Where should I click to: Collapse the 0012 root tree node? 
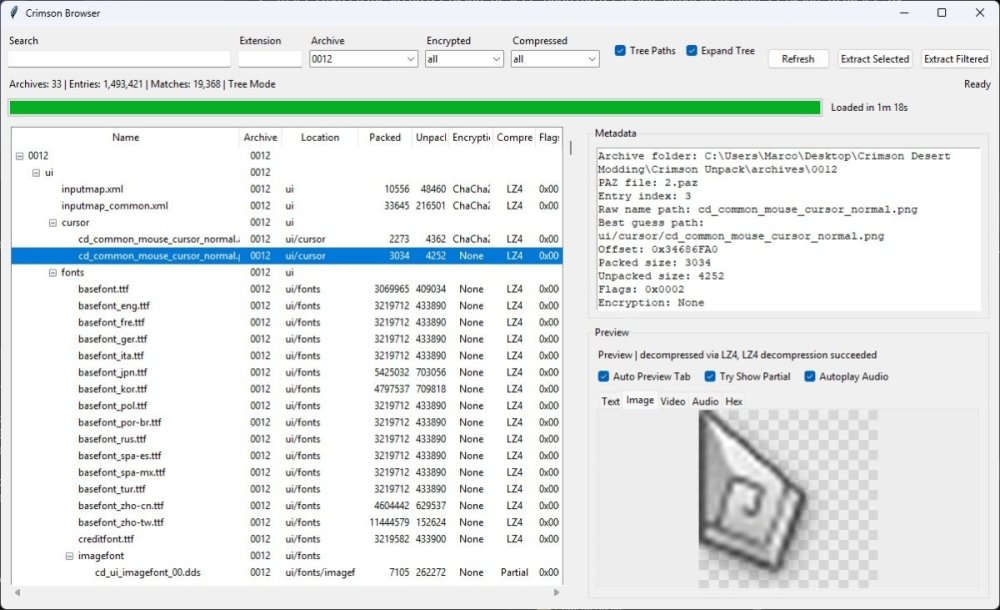pyautogui.click(x=20, y=156)
